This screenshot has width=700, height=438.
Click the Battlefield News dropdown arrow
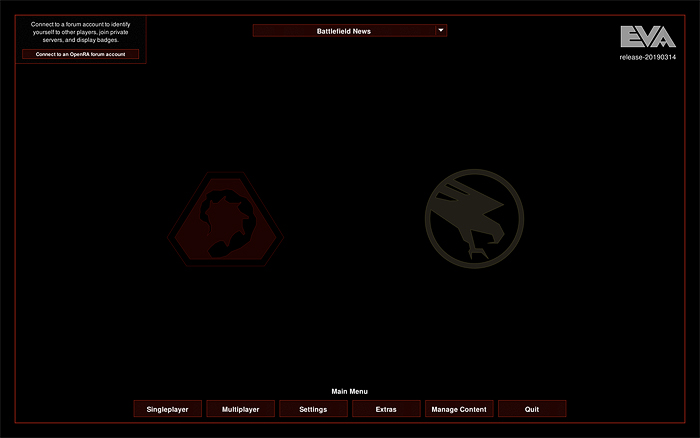click(x=440, y=31)
